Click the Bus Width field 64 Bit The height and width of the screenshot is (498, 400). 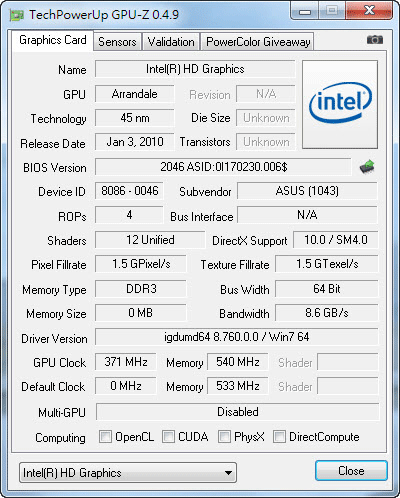click(x=327, y=289)
